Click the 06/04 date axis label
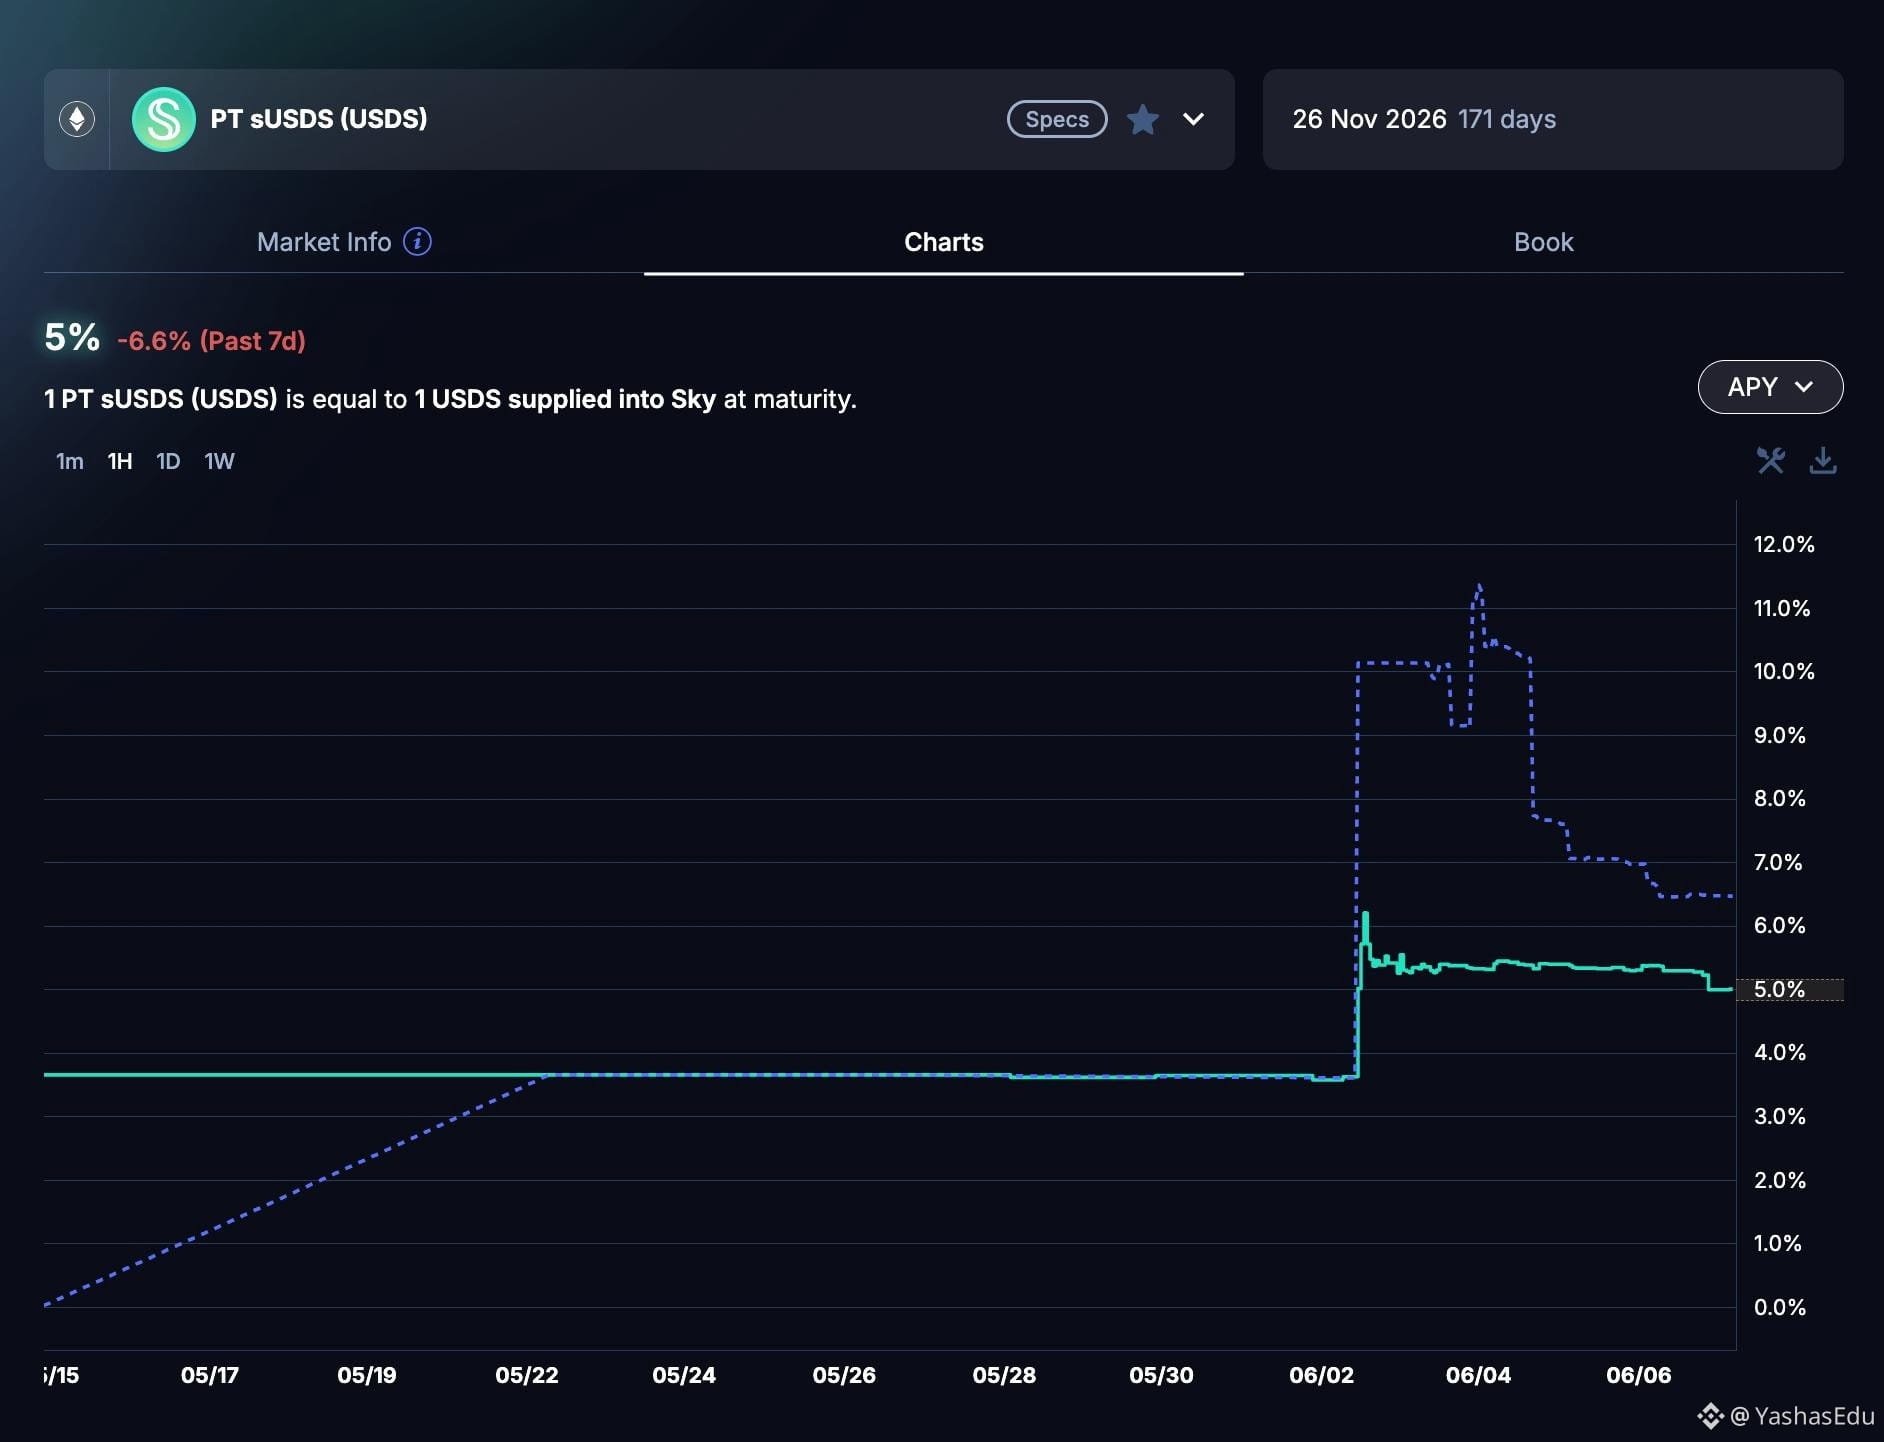 tap(1478, 1375)
